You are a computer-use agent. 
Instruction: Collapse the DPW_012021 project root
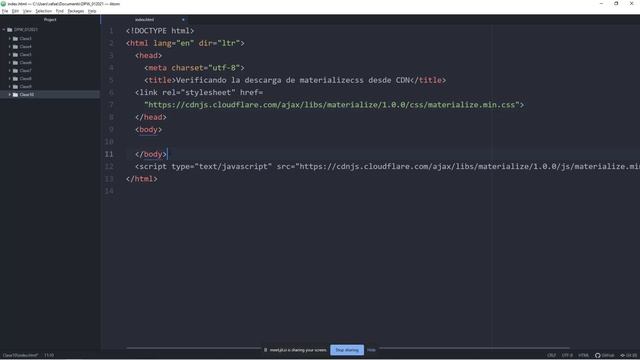pos(4,30)
